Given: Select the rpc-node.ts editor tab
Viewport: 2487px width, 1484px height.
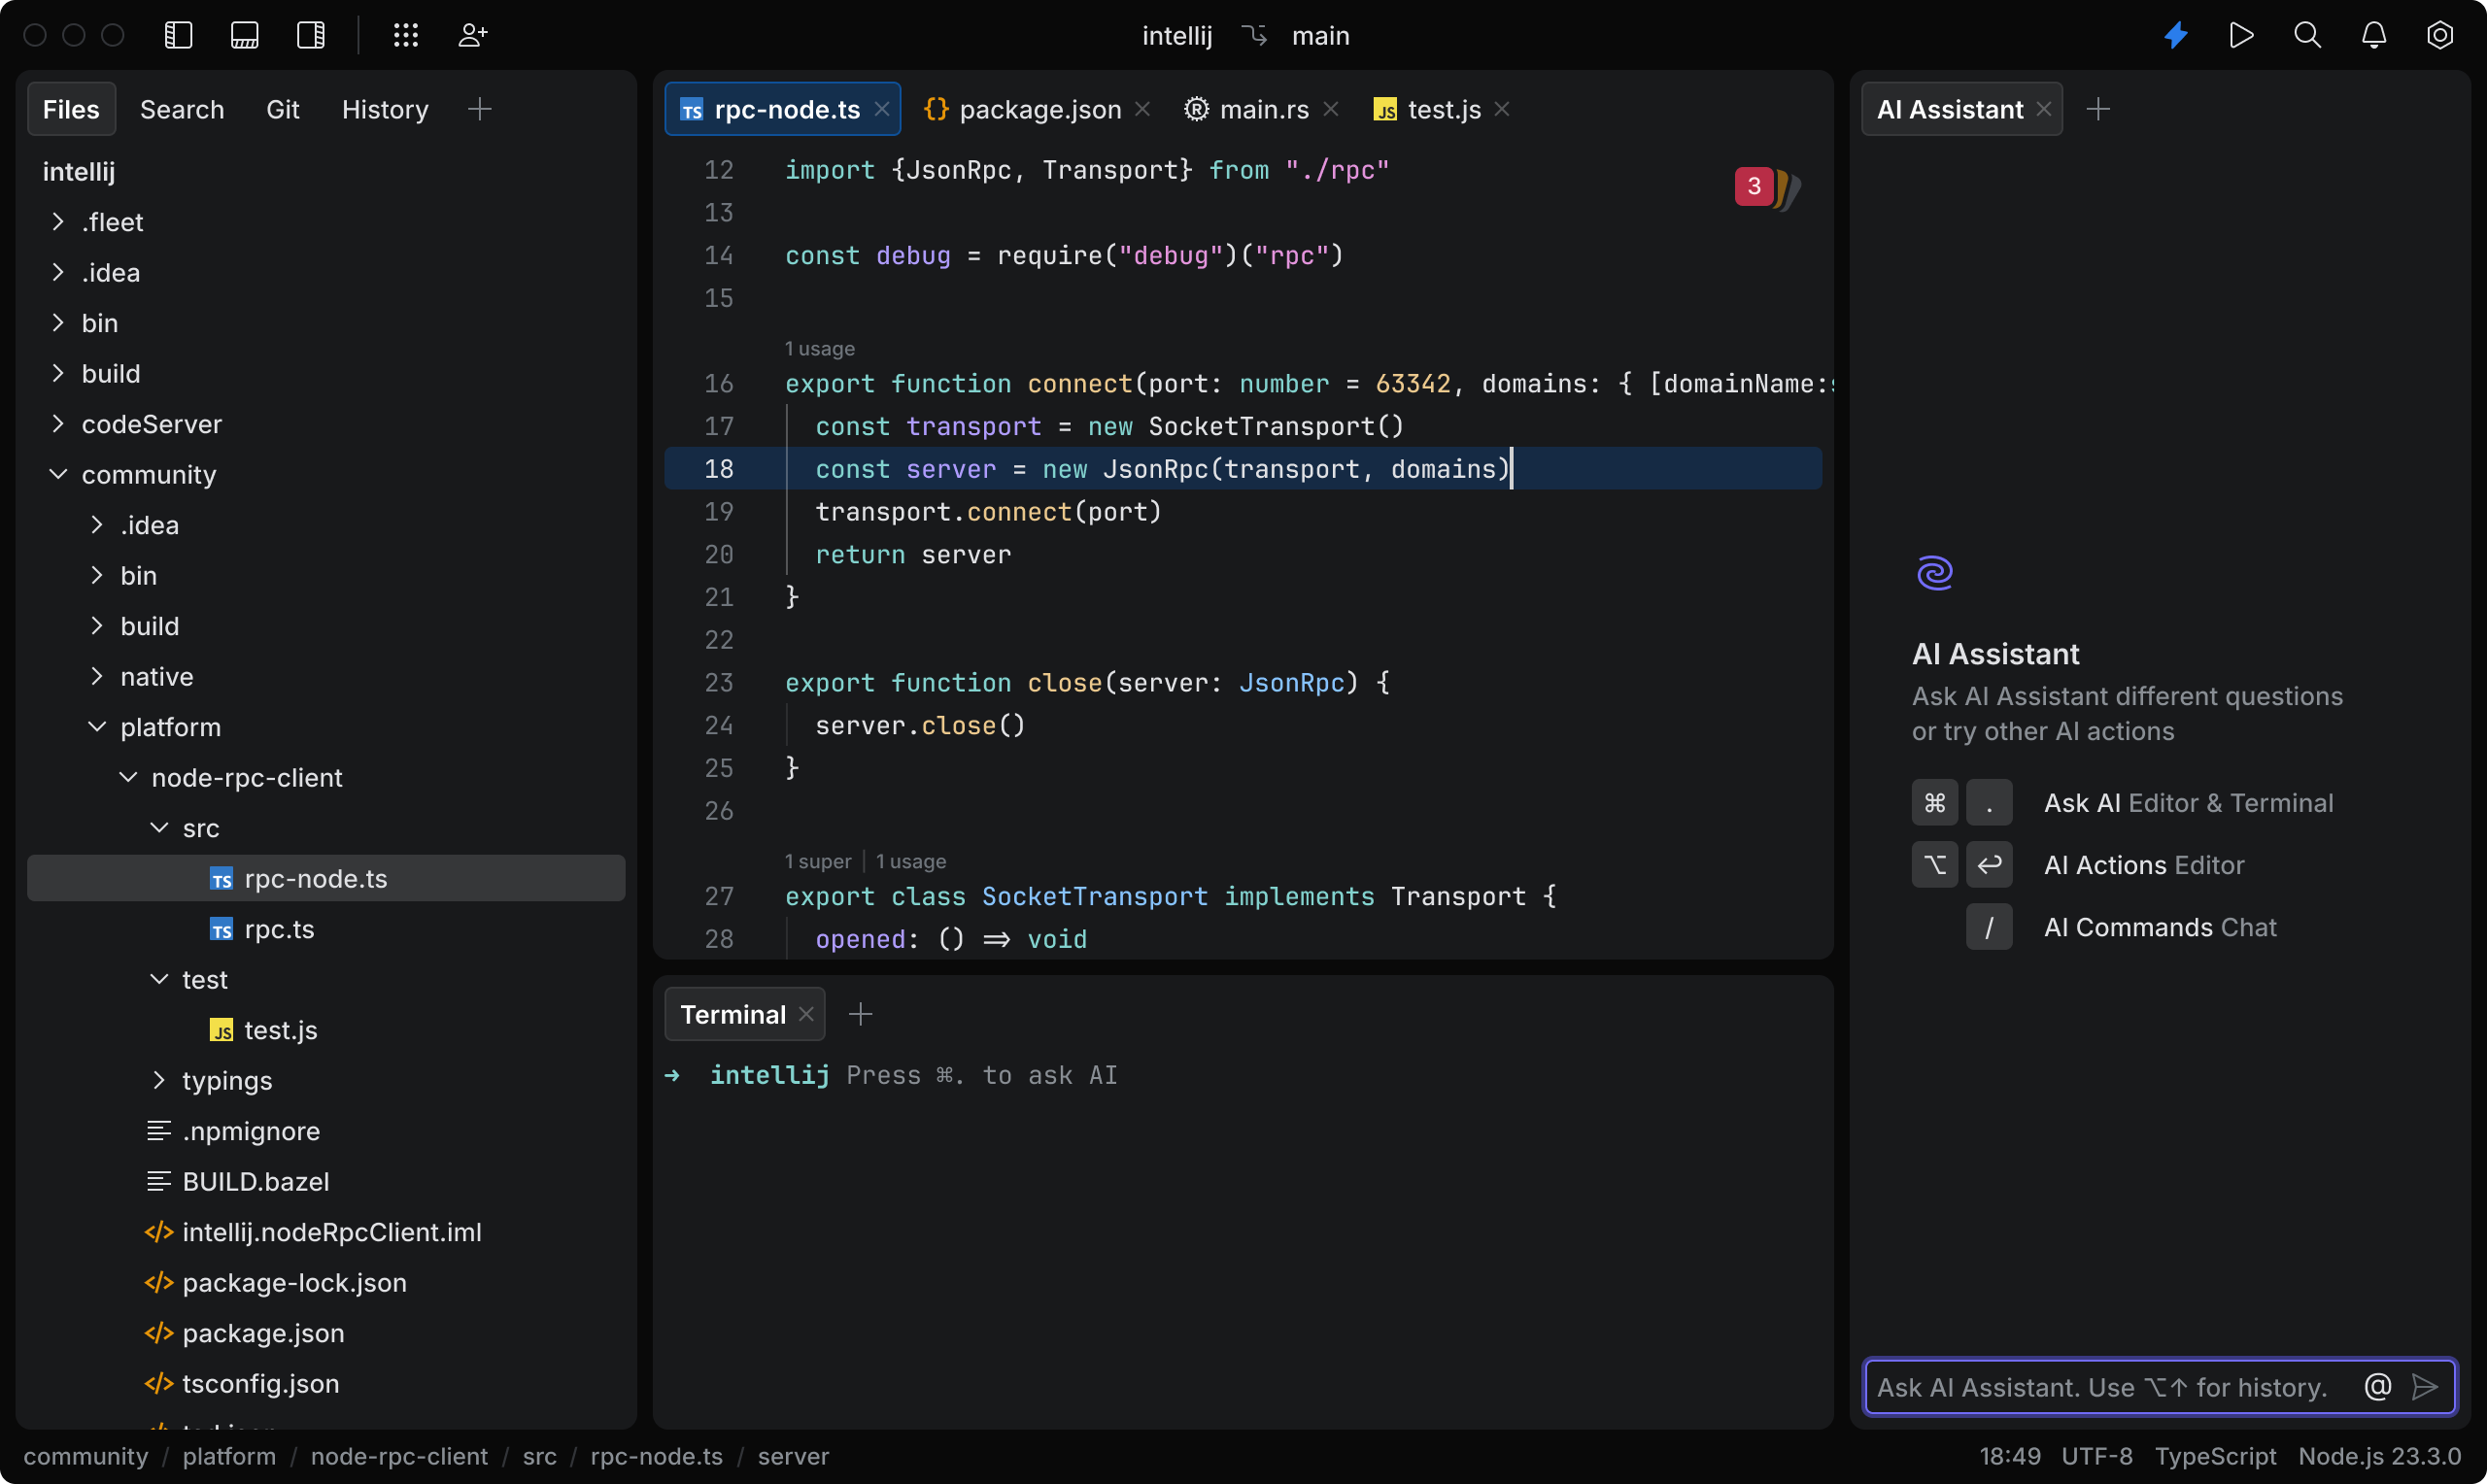Looking at the screenshot, I should (784, 110).
